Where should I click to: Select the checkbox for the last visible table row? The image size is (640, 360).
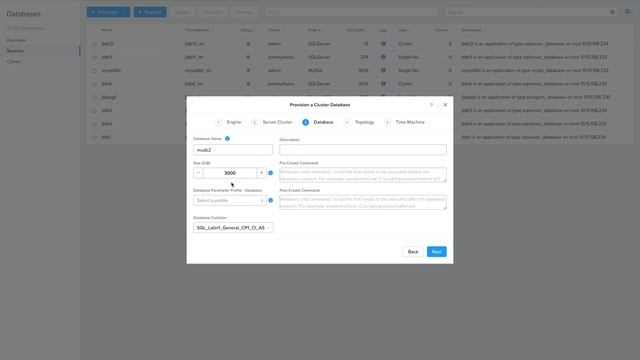pos(94,138)
